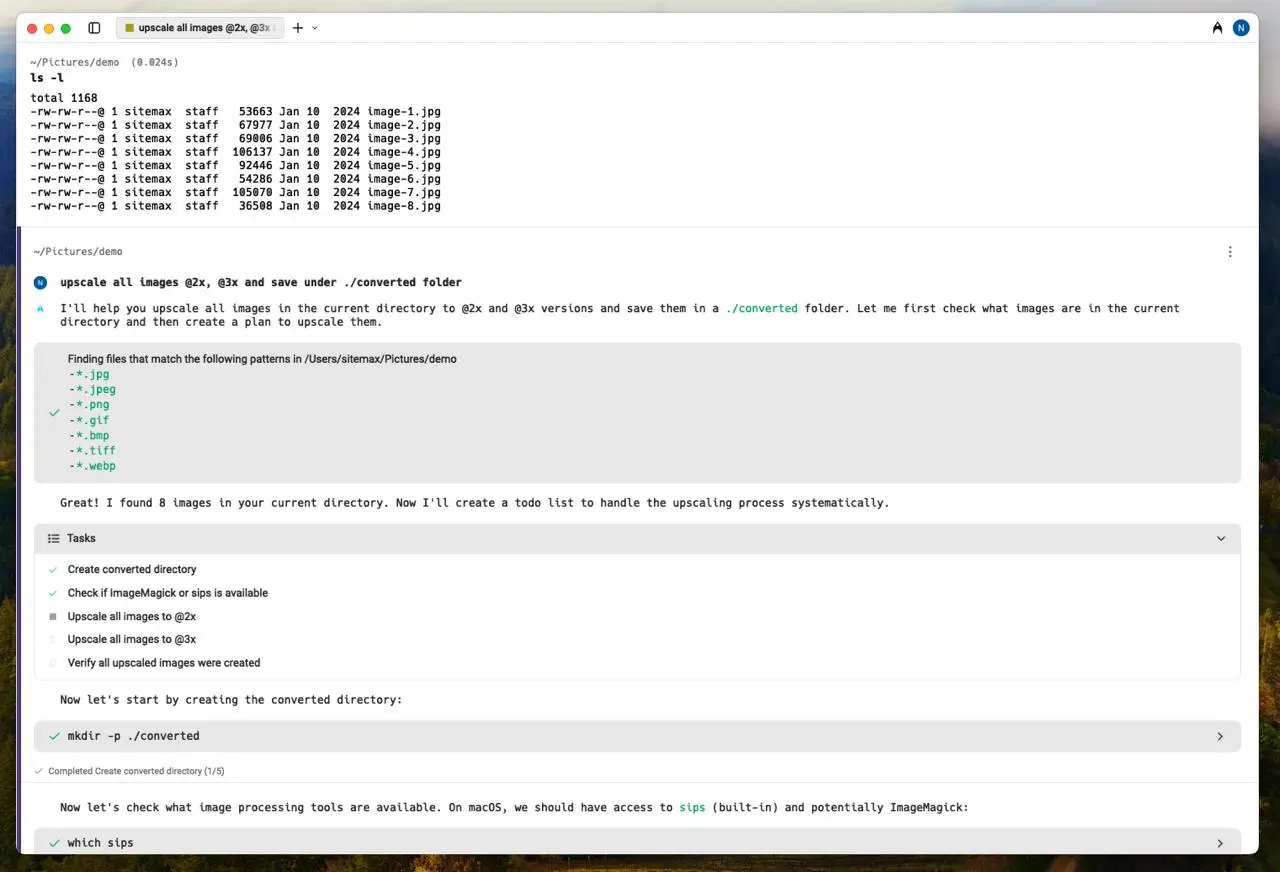Expand the mkdir -p ./converted command block
1280x872 pixels.
[x=1220, y=736]
